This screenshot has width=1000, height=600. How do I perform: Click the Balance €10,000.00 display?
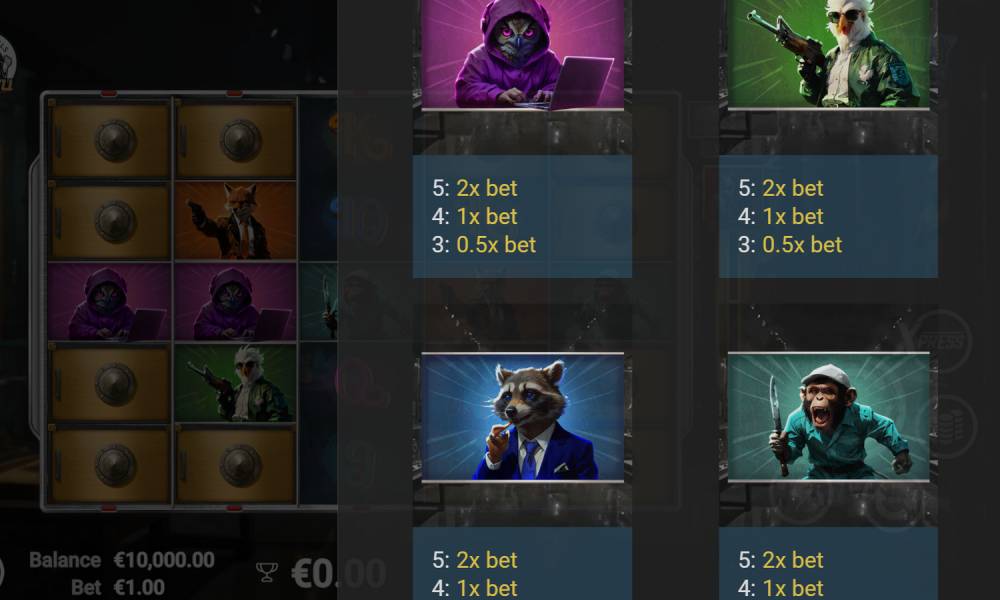click(x=121, y=560)
